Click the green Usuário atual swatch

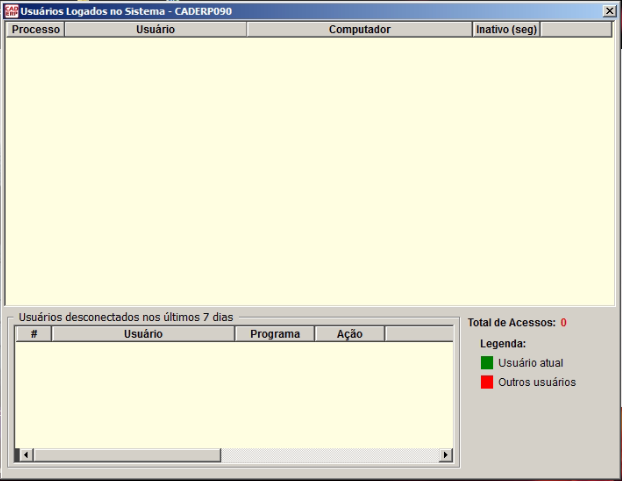[487, 362]
